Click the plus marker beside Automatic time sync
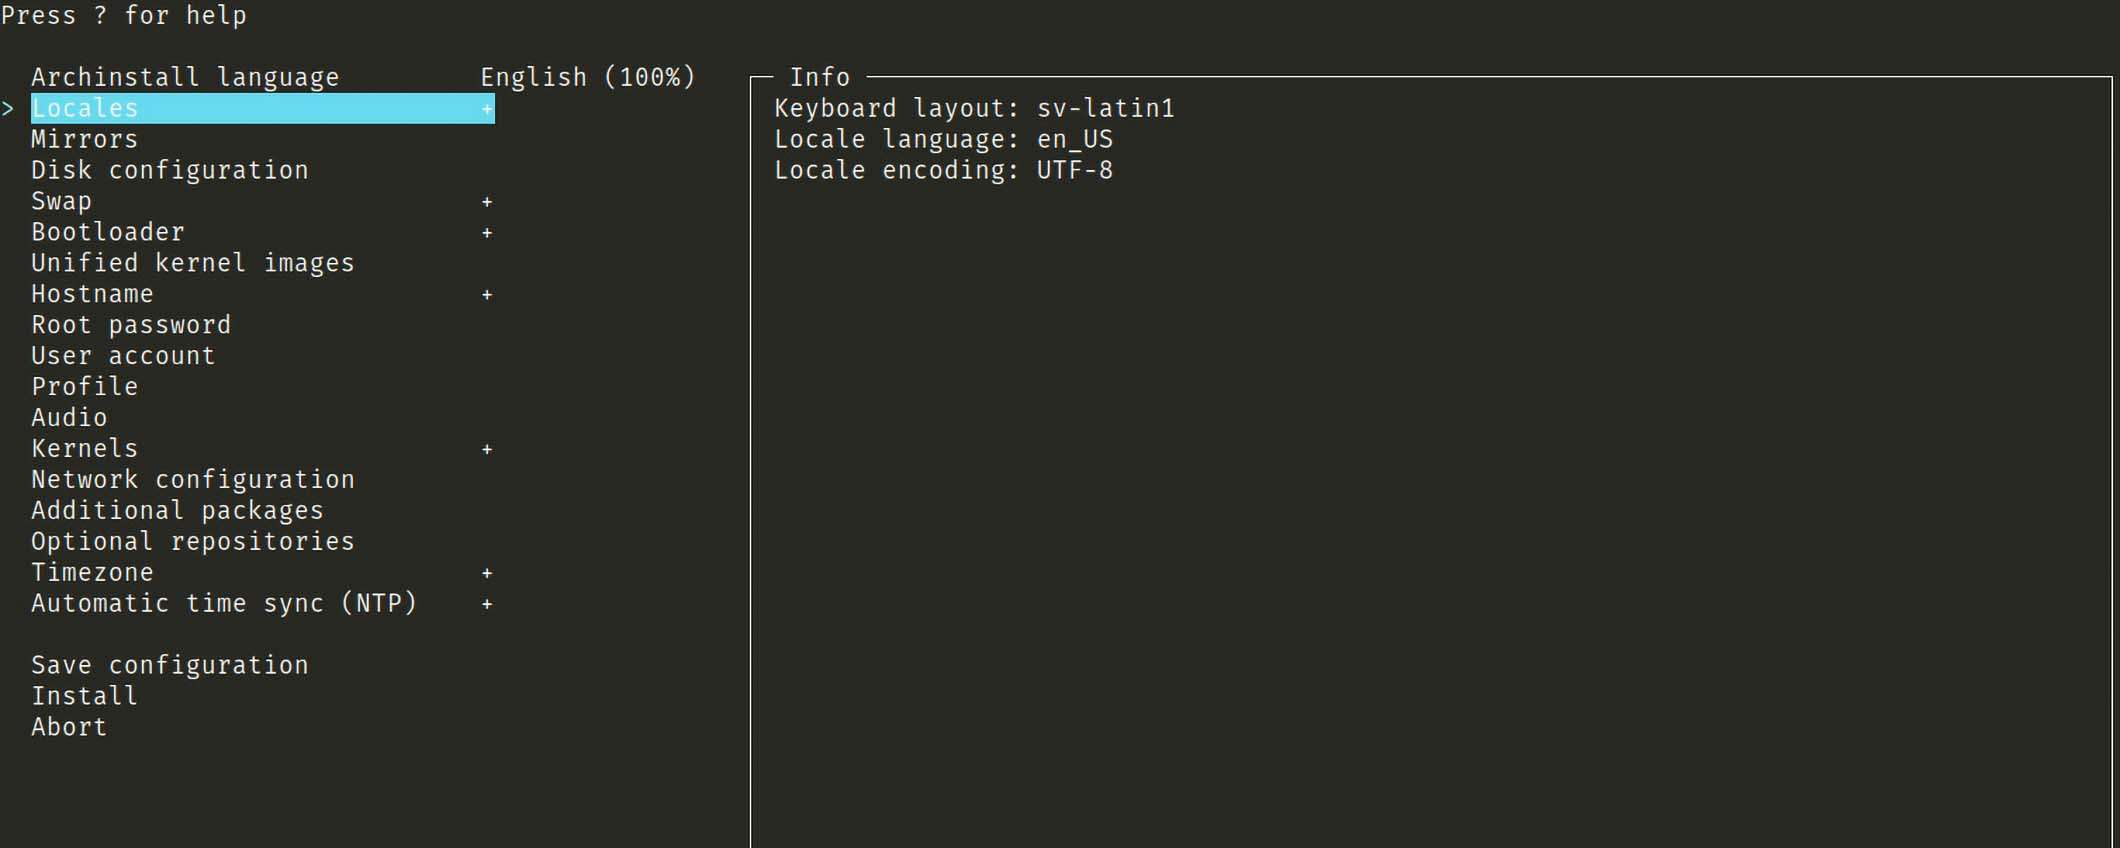This screenshot has height=848, width=2120. coord(487,604)
